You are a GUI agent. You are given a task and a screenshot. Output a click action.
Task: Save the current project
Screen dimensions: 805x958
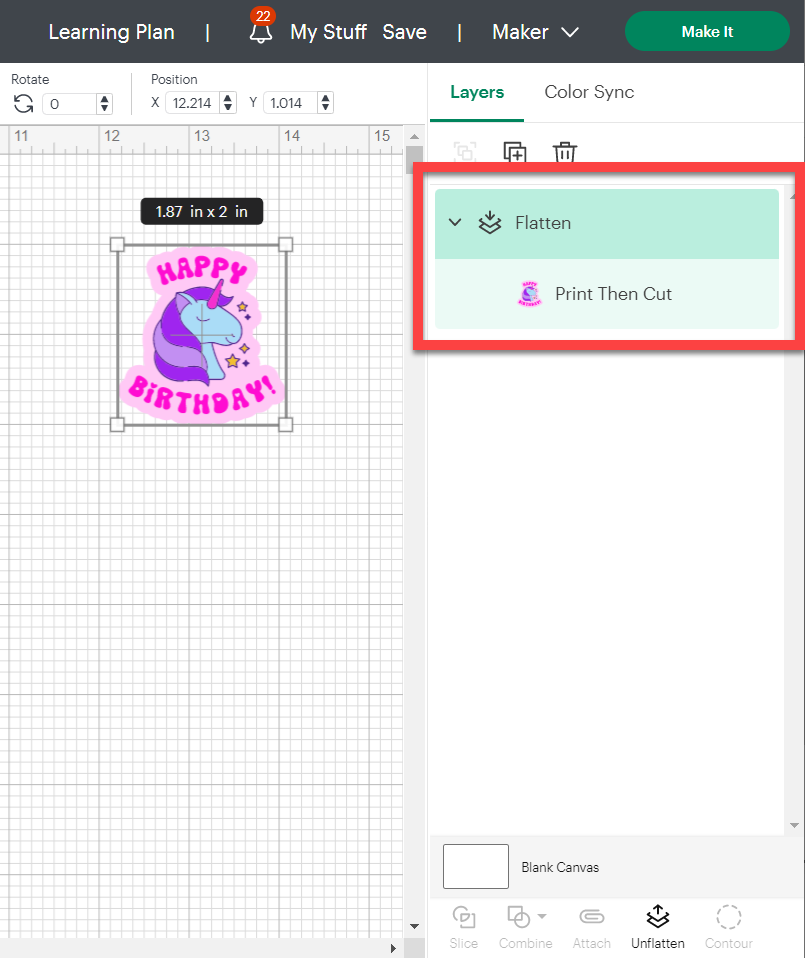coord(404,31)
